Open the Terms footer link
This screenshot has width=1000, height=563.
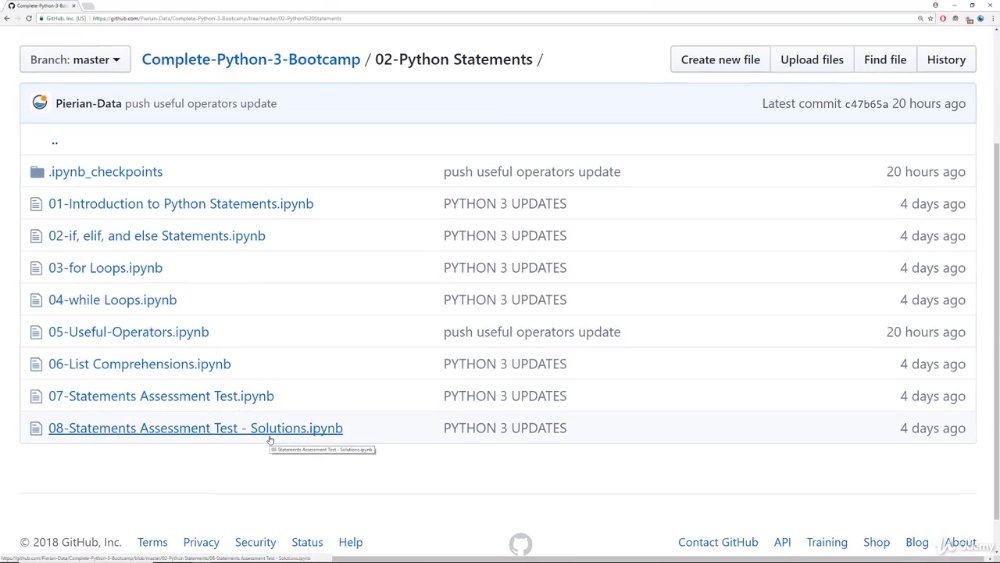[152, 542]
